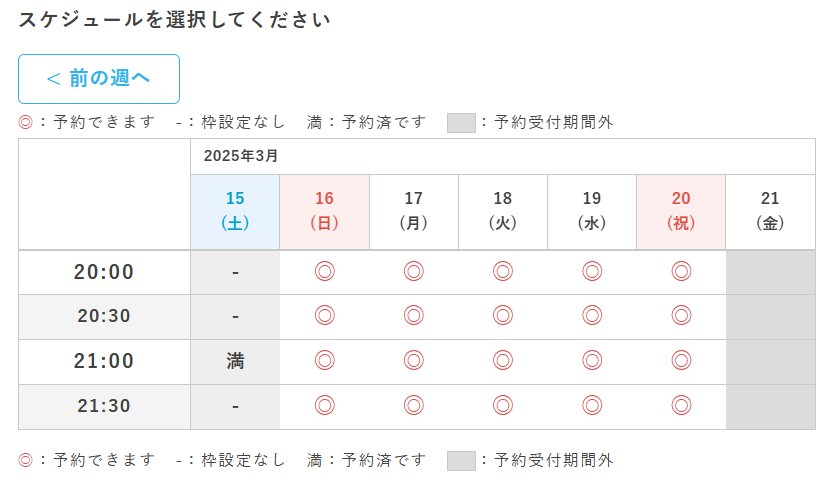
Task: Reserve the 20:00 slot on holiday 20
Action: pos(681,272)
